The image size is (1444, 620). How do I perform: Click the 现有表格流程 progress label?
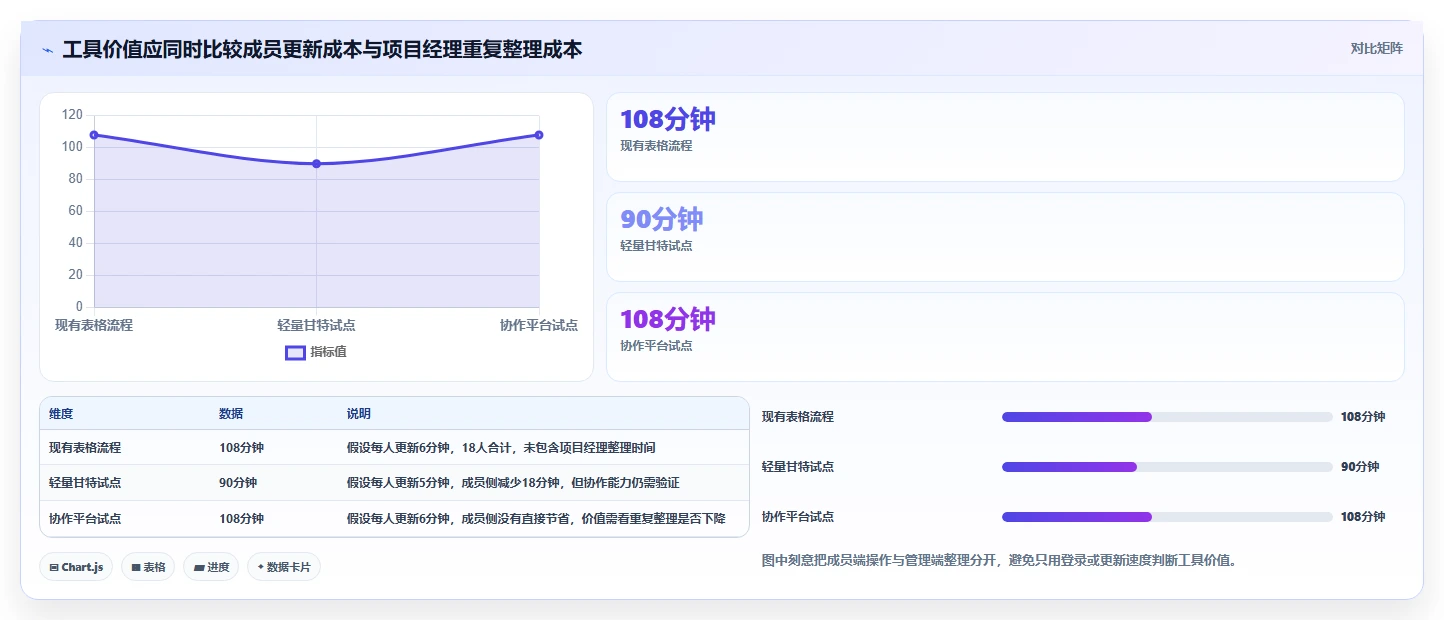click(x=798, y=417)
